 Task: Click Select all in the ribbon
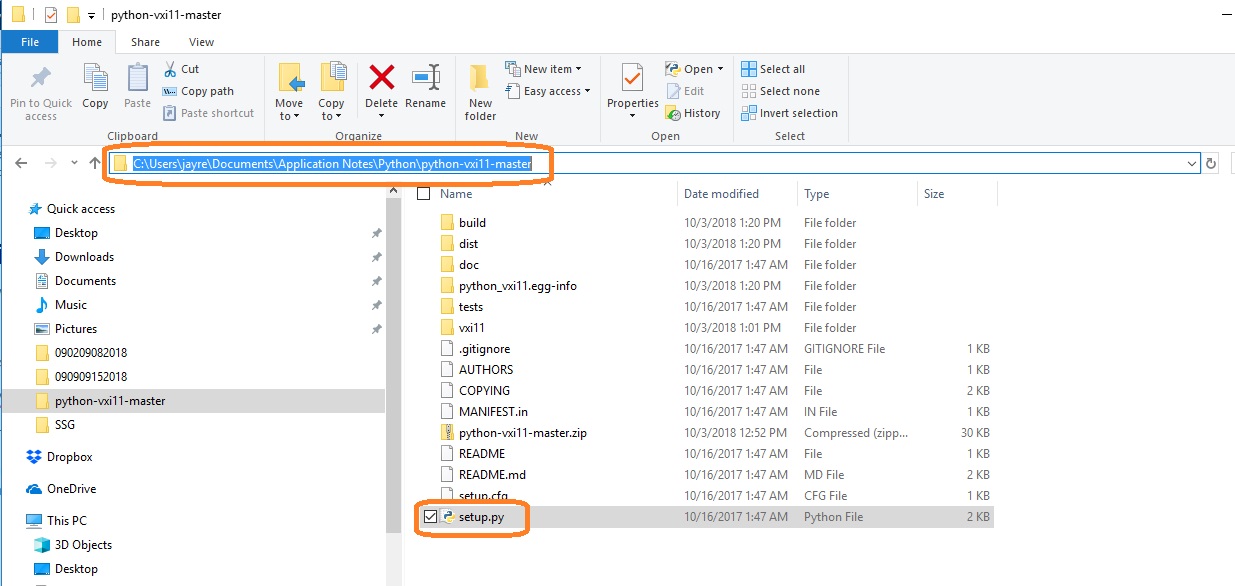point(773,69)
